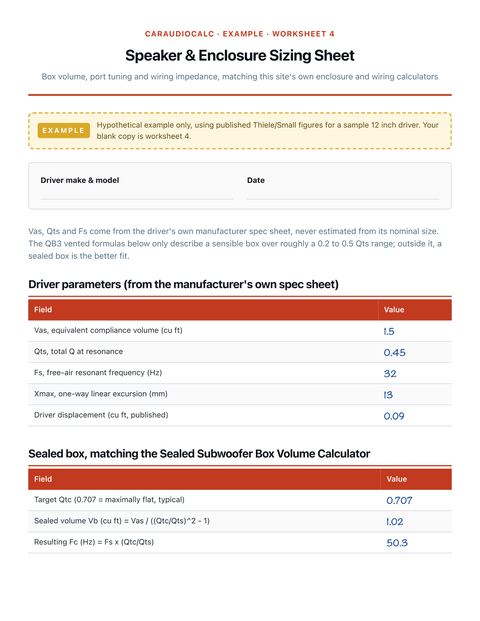This screenshot has height=621, width=480.
Task: Click the yellow EXAMPLE badge
Action: (63, 131)
